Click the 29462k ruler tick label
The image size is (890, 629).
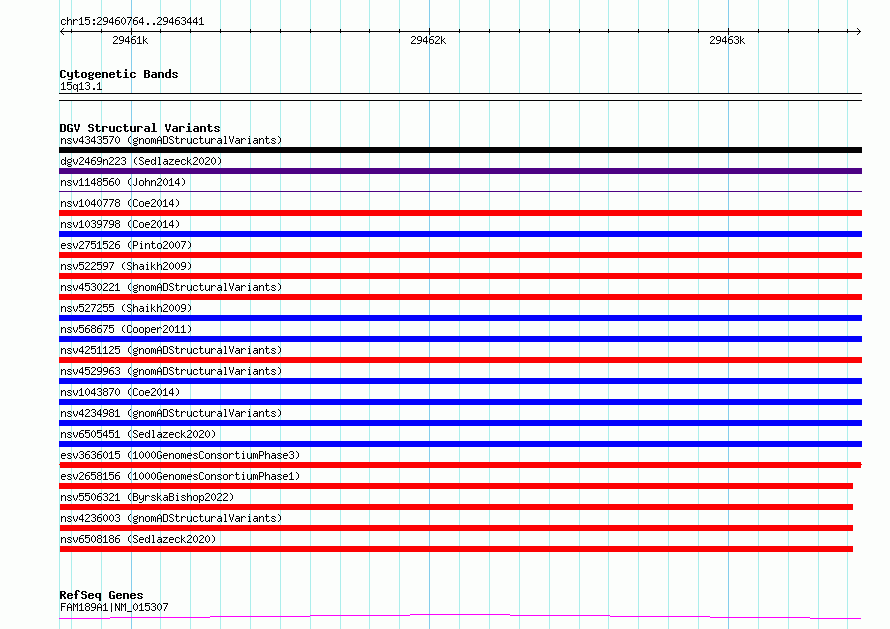click(428, 40)
